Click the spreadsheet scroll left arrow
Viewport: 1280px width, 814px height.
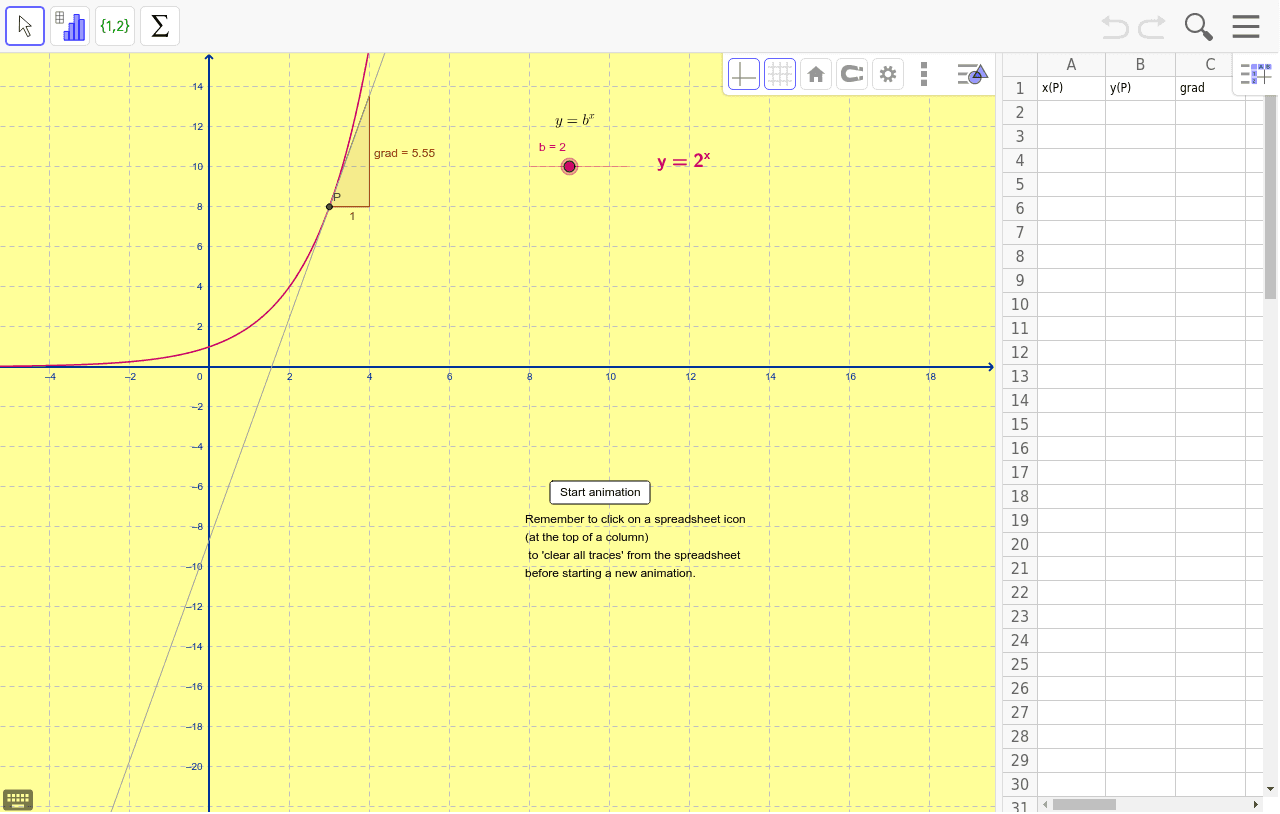pyautogui.click(x=1046, y=804)
